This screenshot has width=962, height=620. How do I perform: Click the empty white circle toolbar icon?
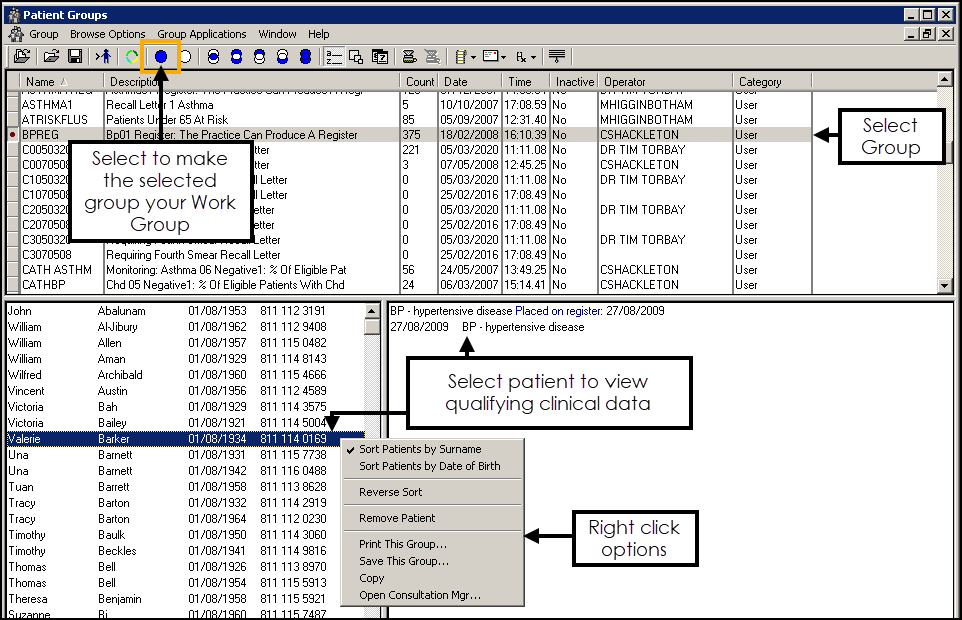point(185,57)
